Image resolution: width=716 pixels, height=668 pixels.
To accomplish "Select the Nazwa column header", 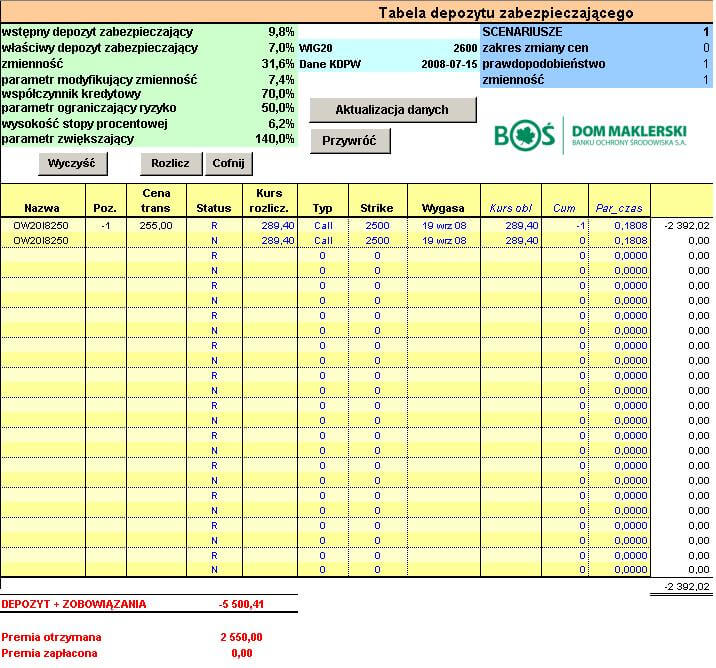I will 42,208.
